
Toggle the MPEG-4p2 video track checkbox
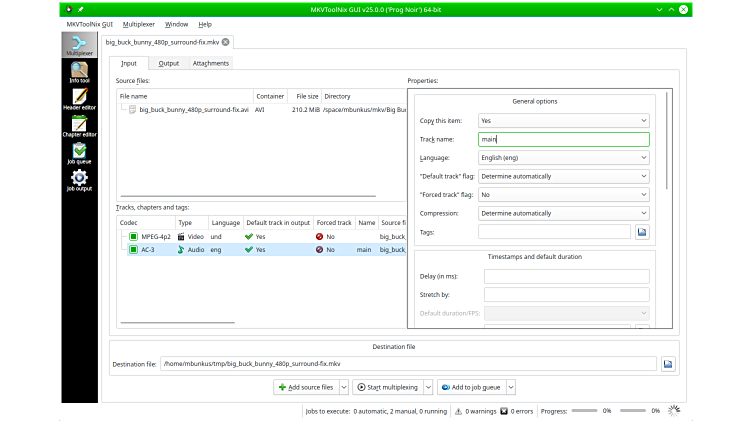[132, 236]
